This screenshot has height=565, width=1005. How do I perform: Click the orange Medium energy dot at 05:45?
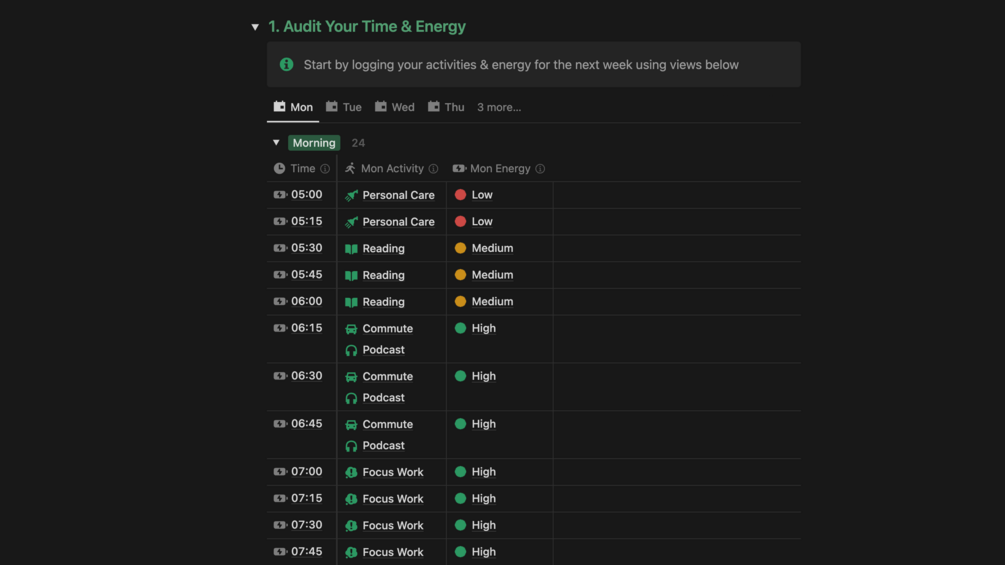460,275
